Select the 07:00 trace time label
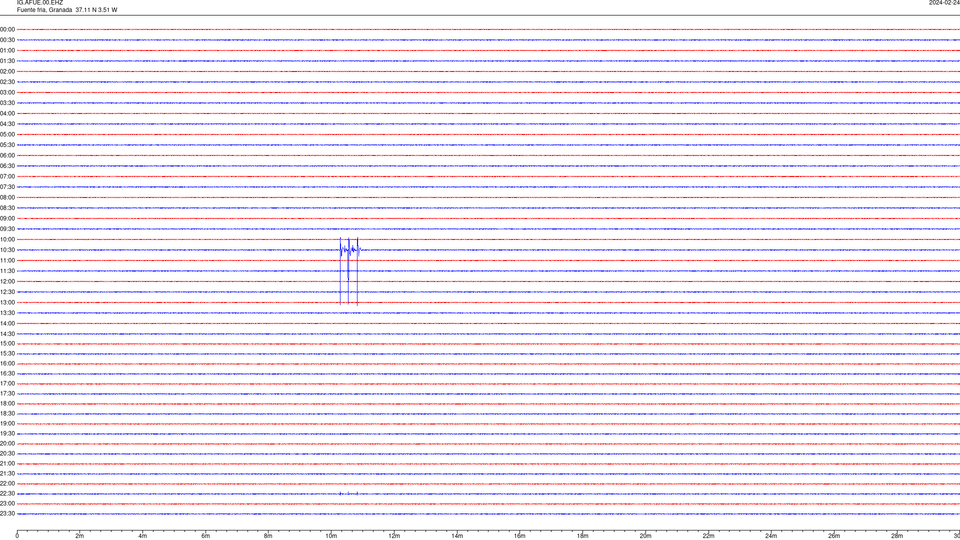 pos(7,176)
